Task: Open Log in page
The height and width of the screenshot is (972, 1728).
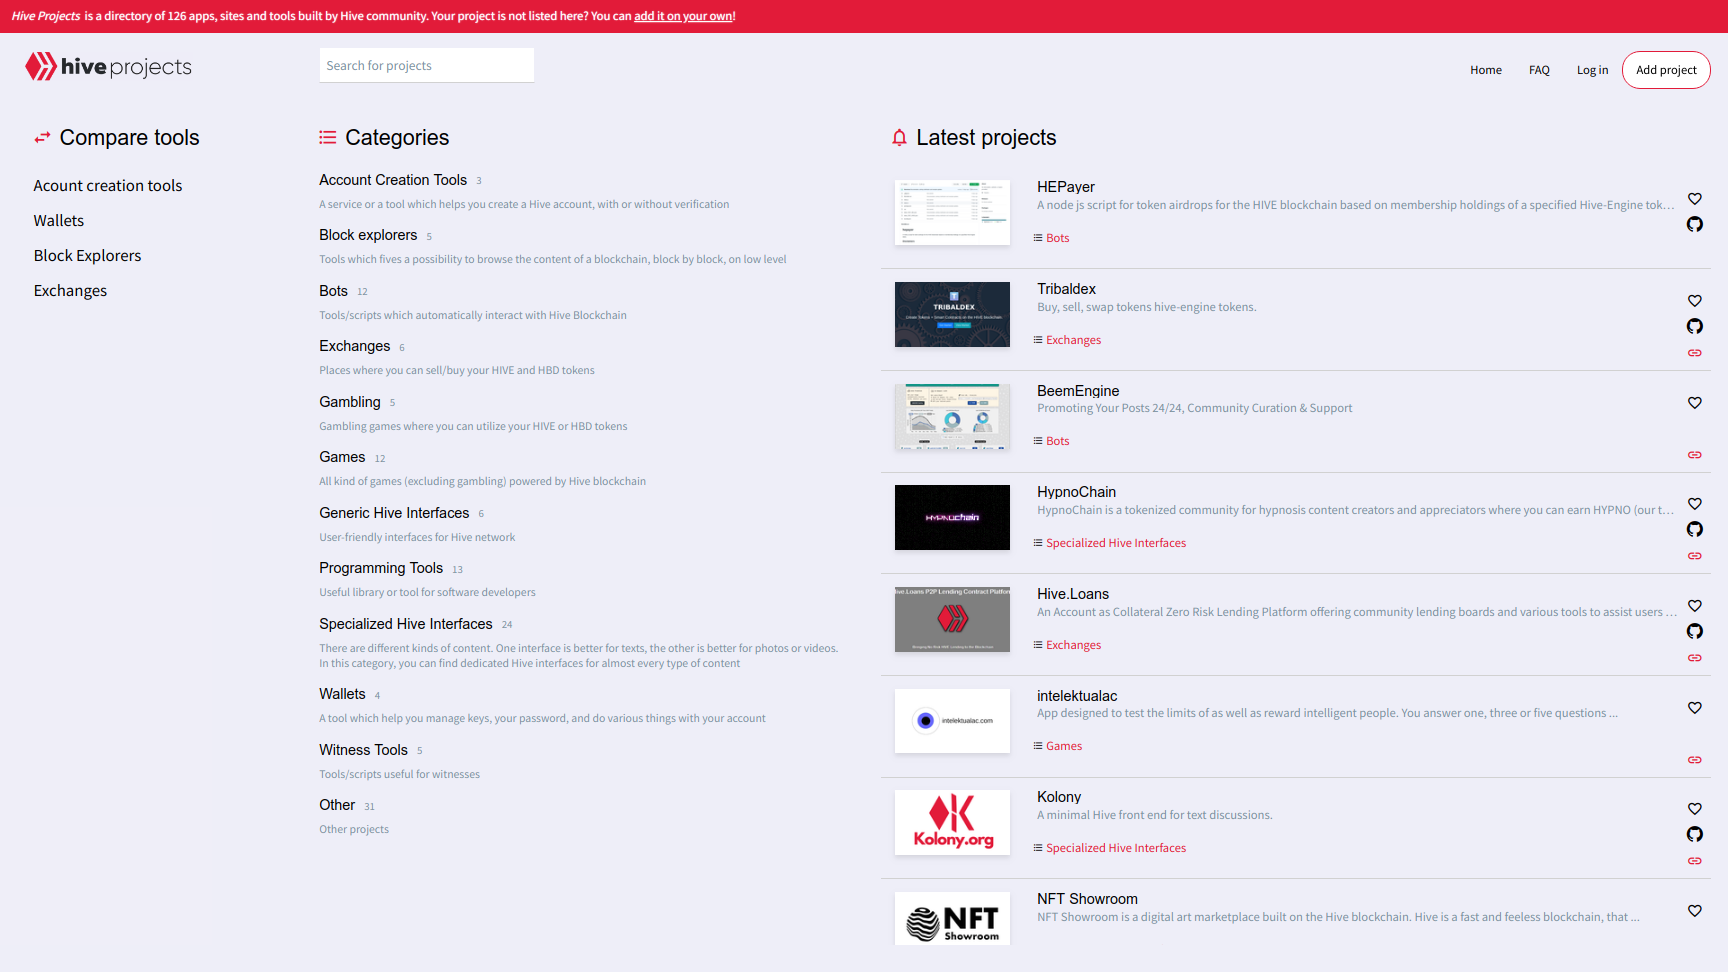Action: click(1592, 70)
